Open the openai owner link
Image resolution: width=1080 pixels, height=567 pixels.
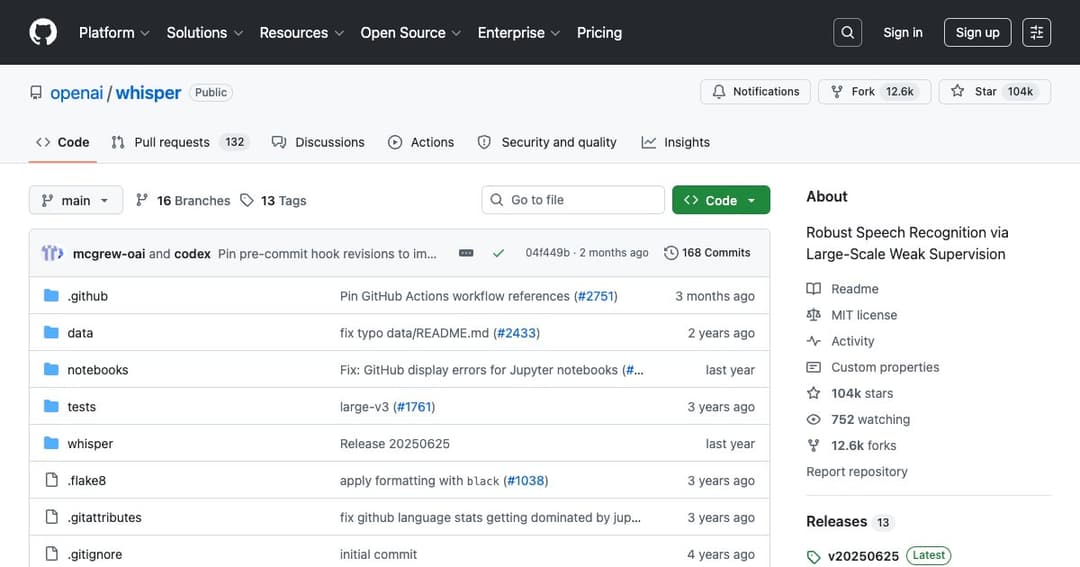click(x=76, y=92)
